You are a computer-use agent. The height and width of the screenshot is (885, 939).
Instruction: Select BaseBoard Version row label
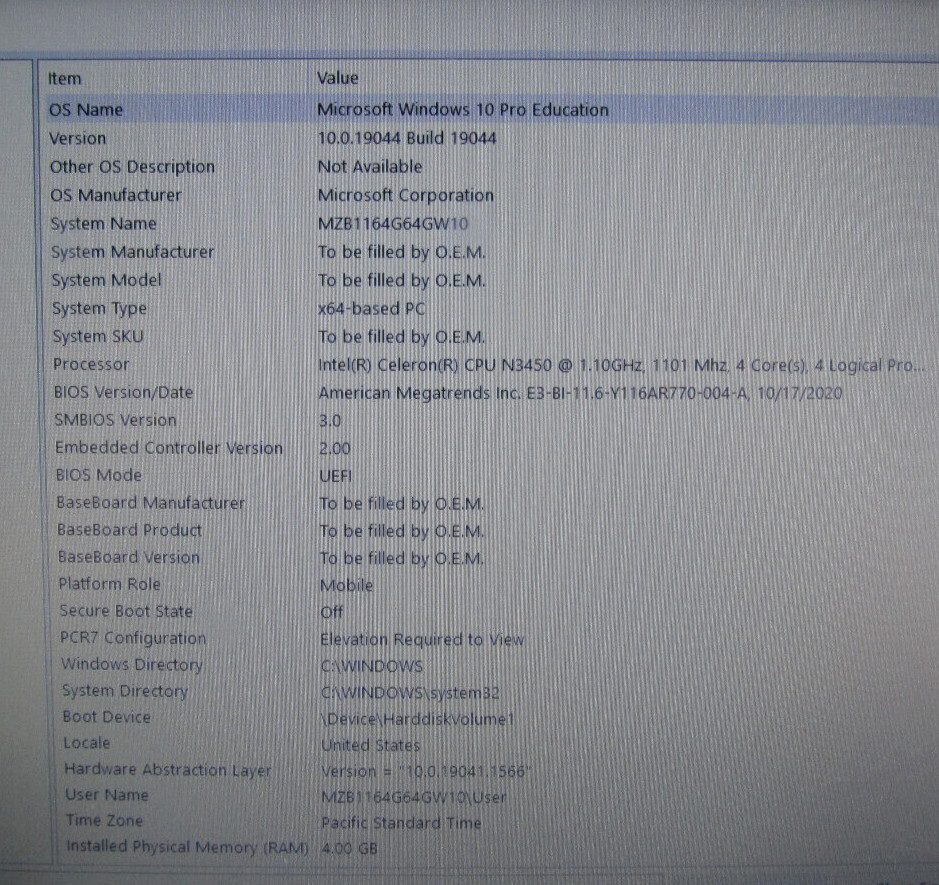(x=129, y=557)
